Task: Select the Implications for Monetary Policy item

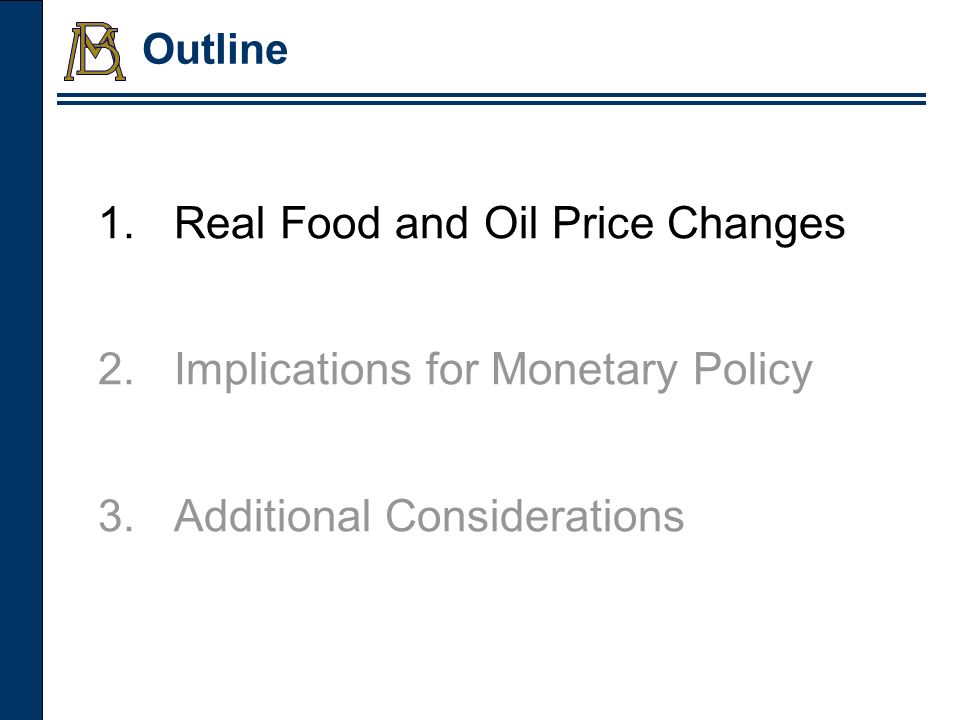Action: coord(493,370)
